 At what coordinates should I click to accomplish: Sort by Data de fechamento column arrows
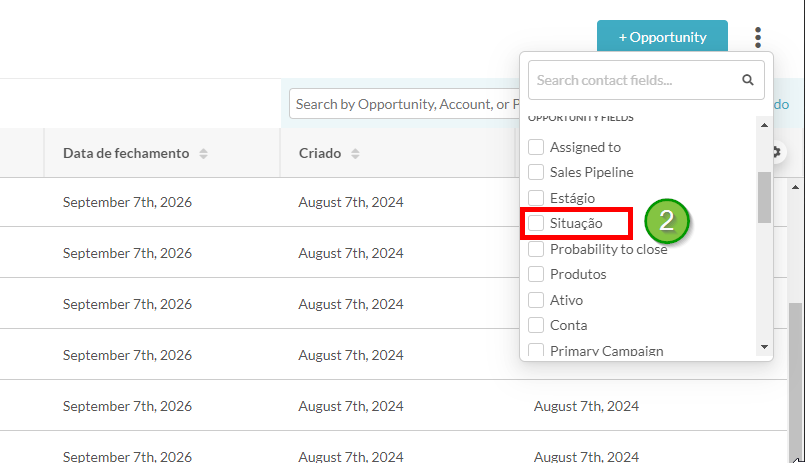point(203,153)
